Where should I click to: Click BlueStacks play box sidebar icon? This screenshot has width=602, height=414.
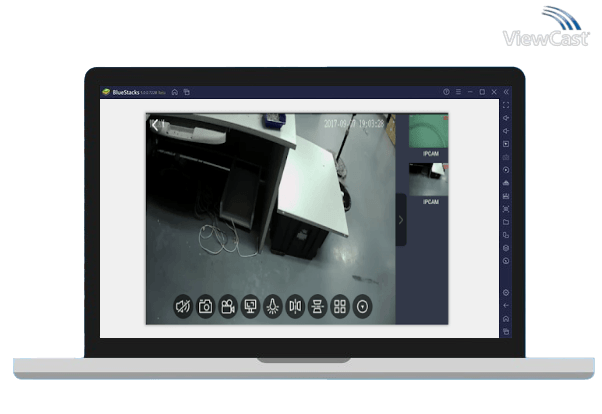tap(506, 144)
